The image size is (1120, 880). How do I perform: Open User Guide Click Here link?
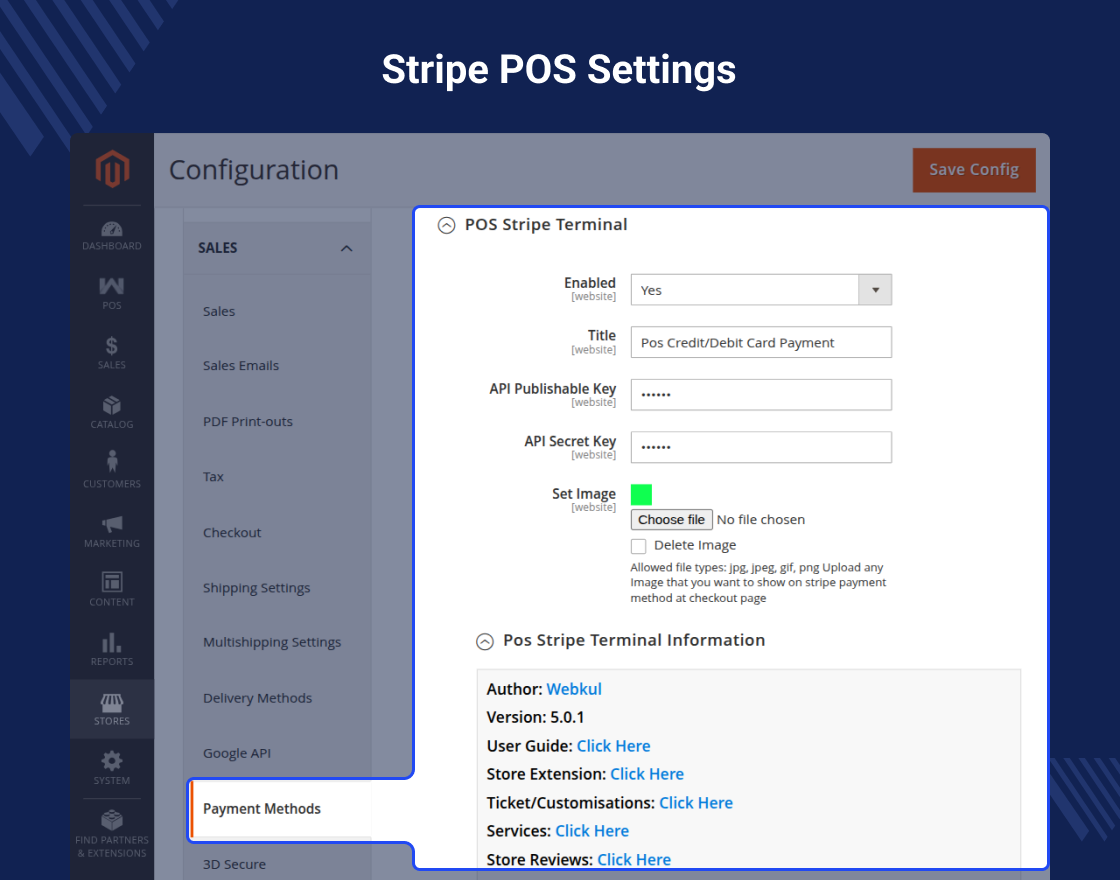[x=613, y=746]
